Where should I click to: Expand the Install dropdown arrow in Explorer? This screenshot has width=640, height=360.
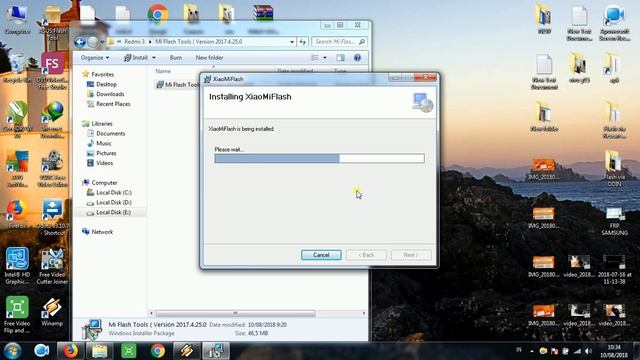click(154, 58)
